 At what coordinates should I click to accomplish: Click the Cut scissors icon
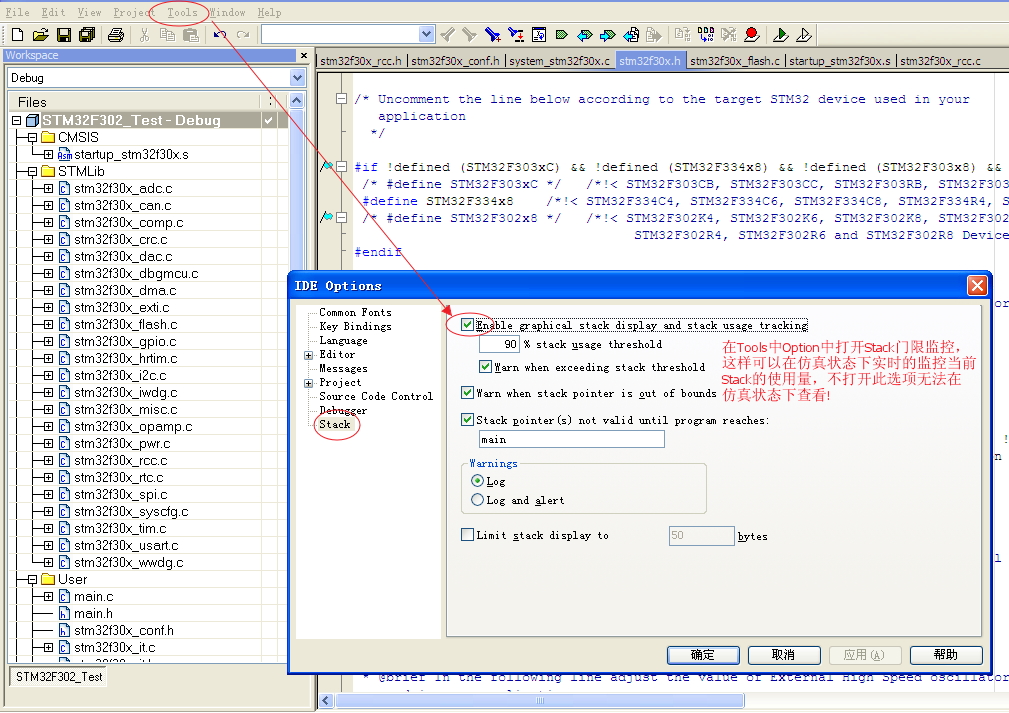pyautogui.click(x=144, y=35)
